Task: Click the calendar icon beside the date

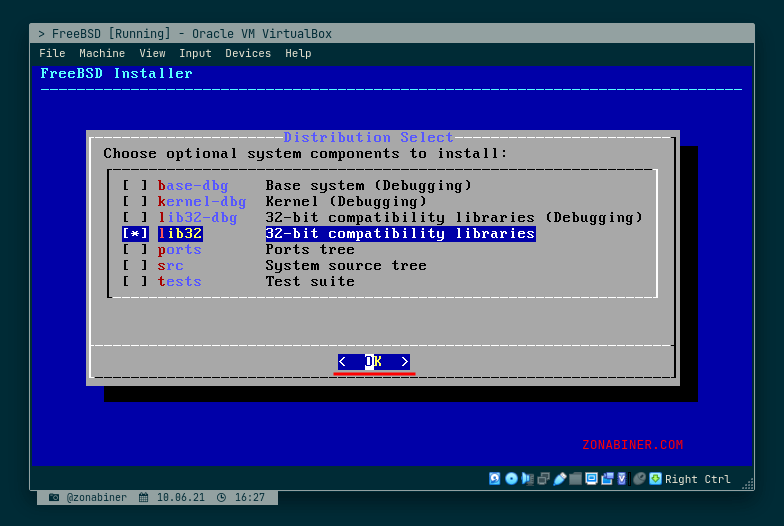Action: [144, 497]
